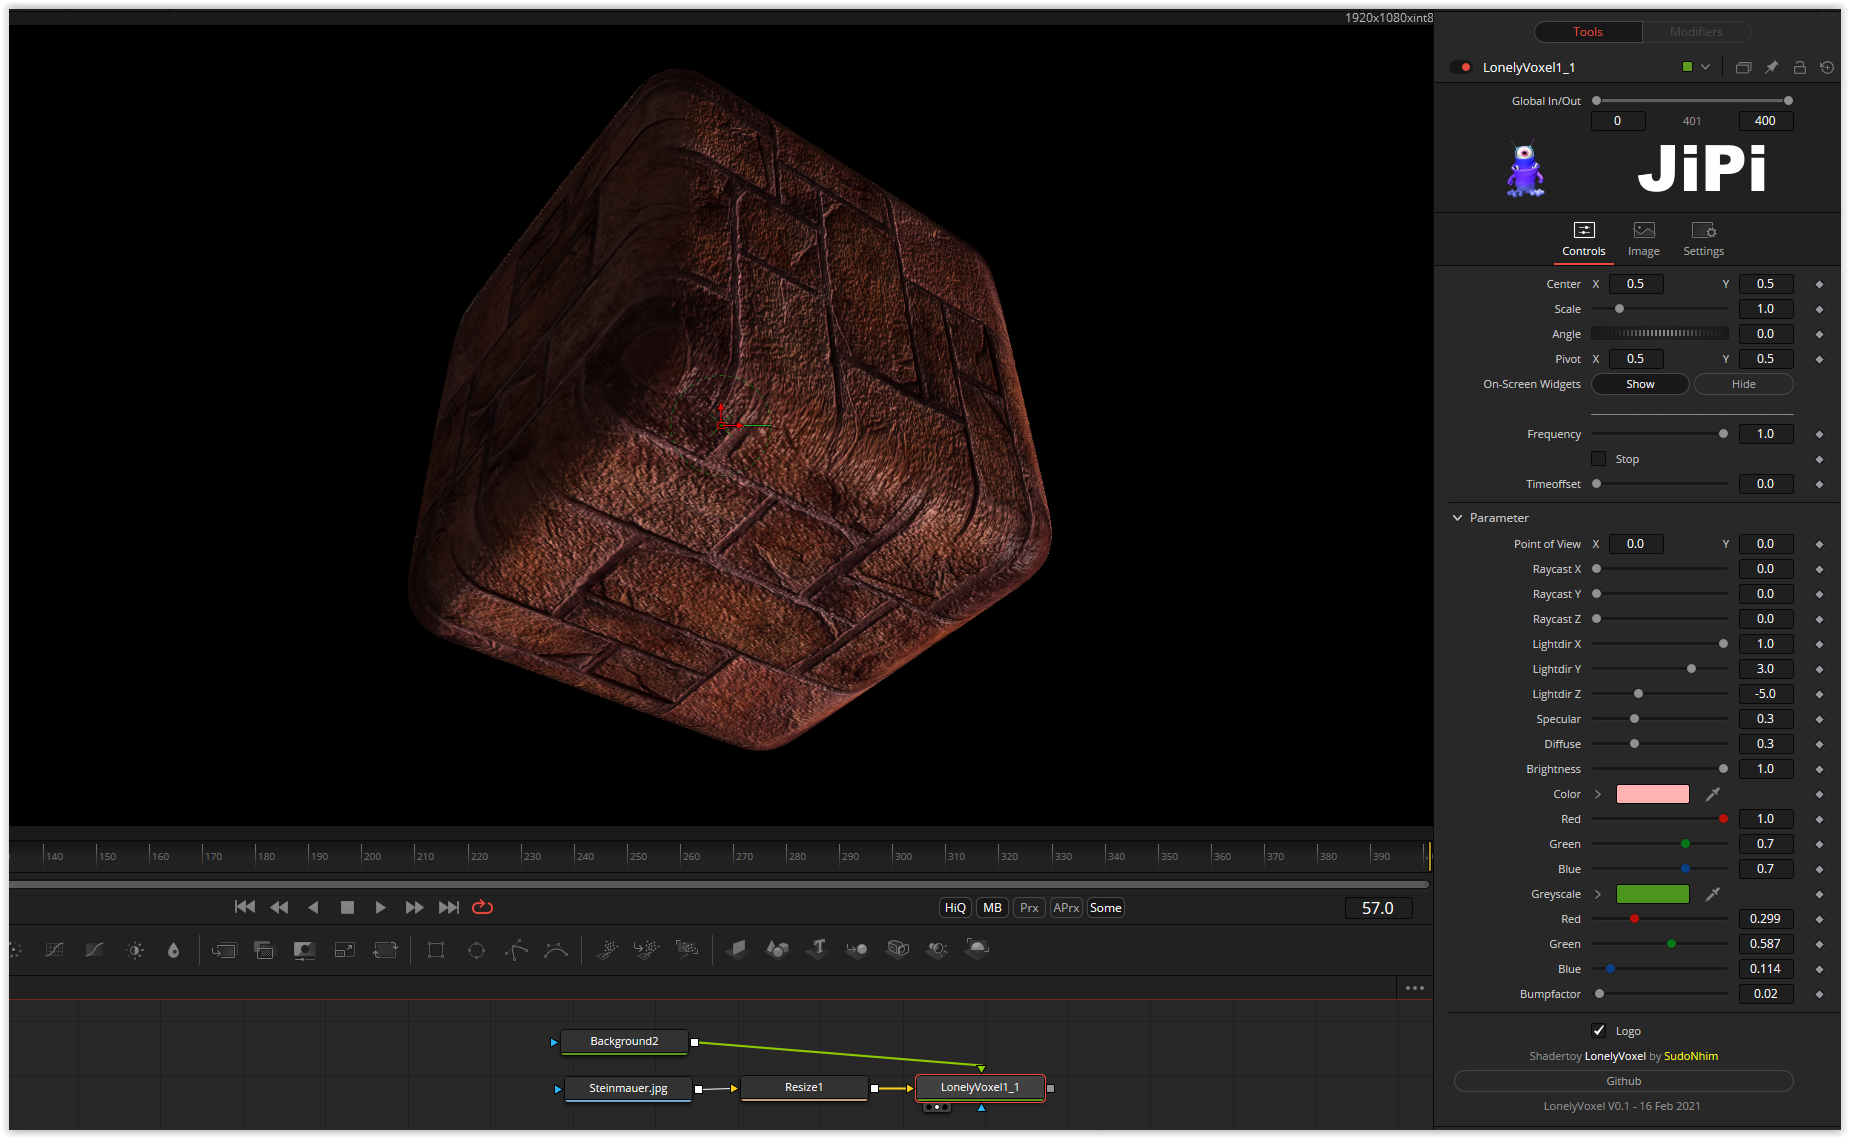Insert a pEmitter particle tool

coord(607,950)
